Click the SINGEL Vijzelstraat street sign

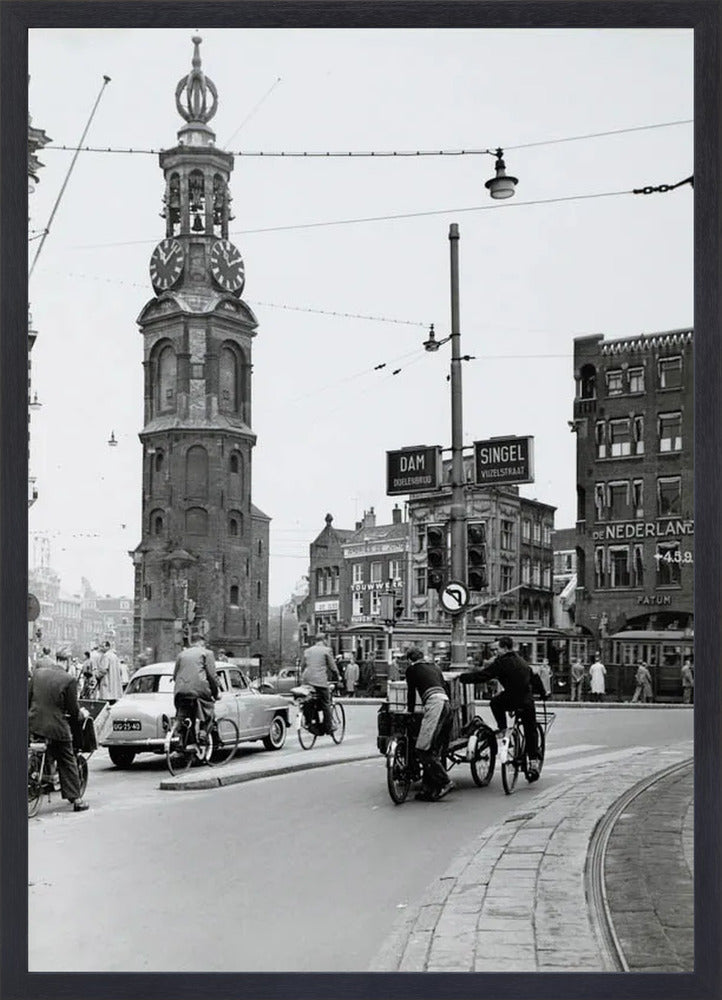pyautogui.click(x=503, y=460)
